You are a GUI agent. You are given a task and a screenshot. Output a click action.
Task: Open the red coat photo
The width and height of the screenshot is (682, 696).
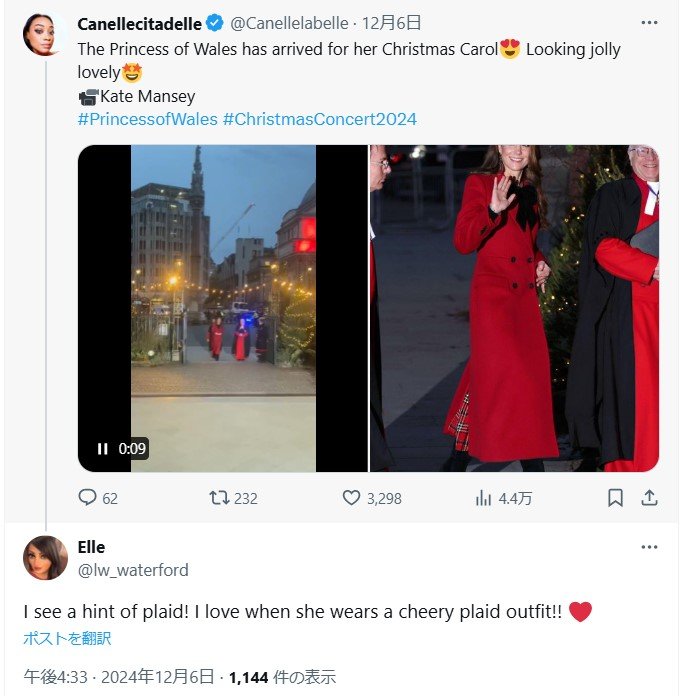pos(515,308)
